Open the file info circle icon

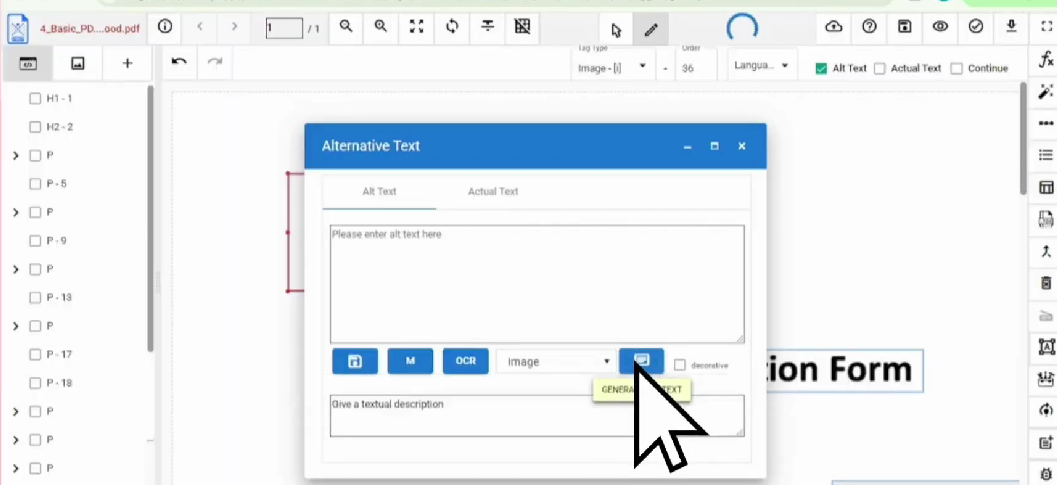165,27
